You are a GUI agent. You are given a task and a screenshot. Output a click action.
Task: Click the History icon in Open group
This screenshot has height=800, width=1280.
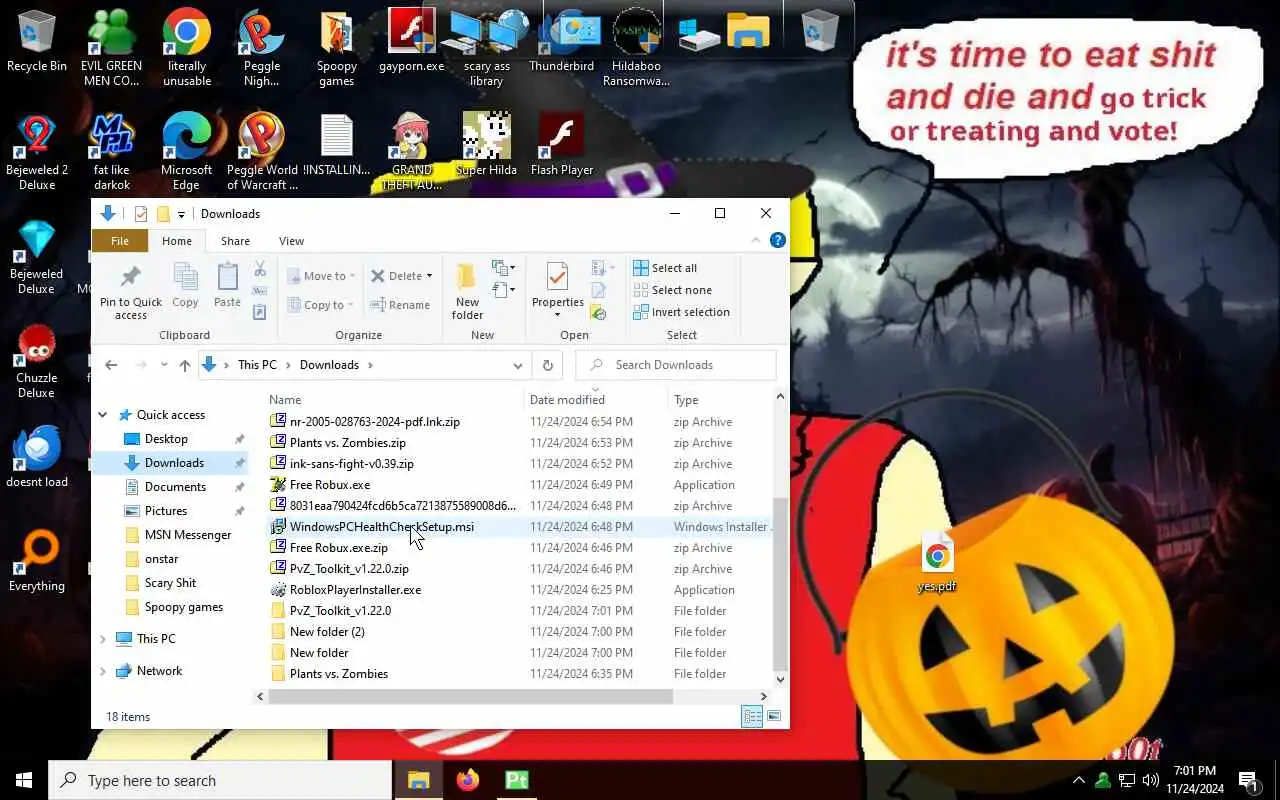[x=599, y=313]
